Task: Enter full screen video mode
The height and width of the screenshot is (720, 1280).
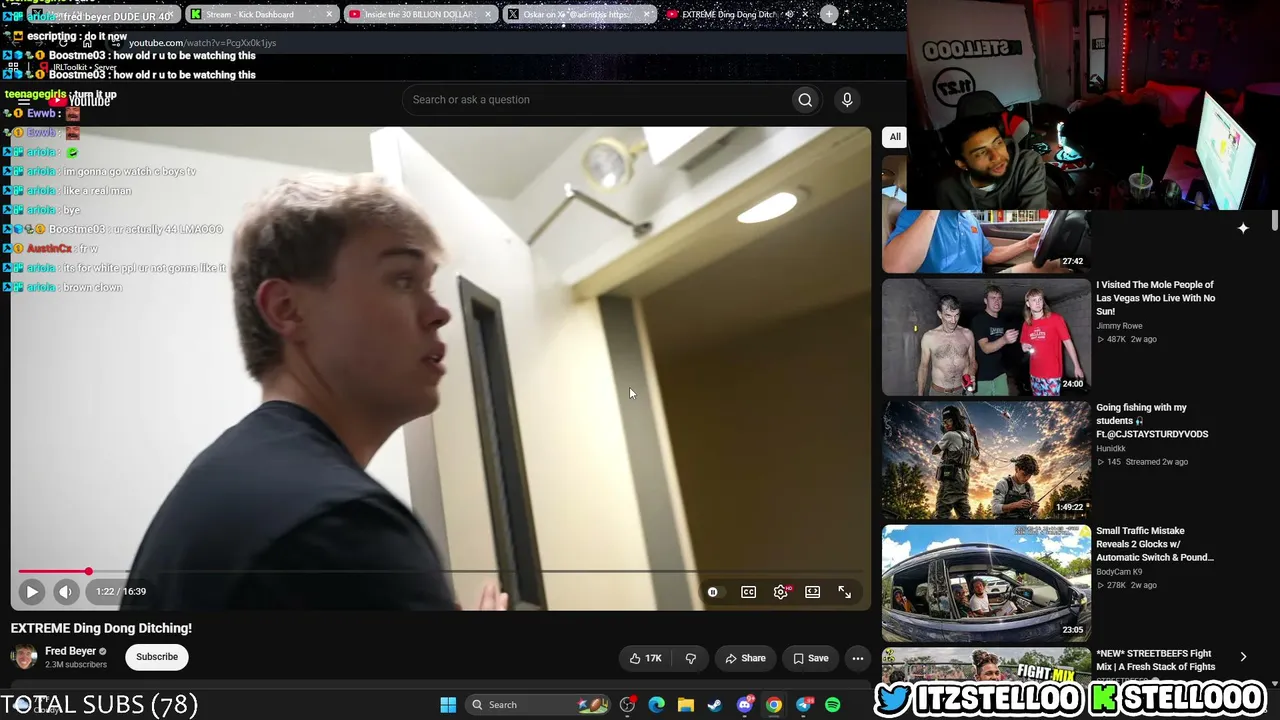Action: (845, 592)
